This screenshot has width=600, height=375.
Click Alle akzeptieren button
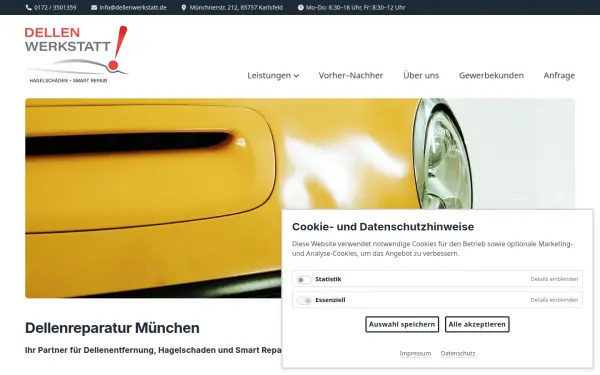[477, 324]
